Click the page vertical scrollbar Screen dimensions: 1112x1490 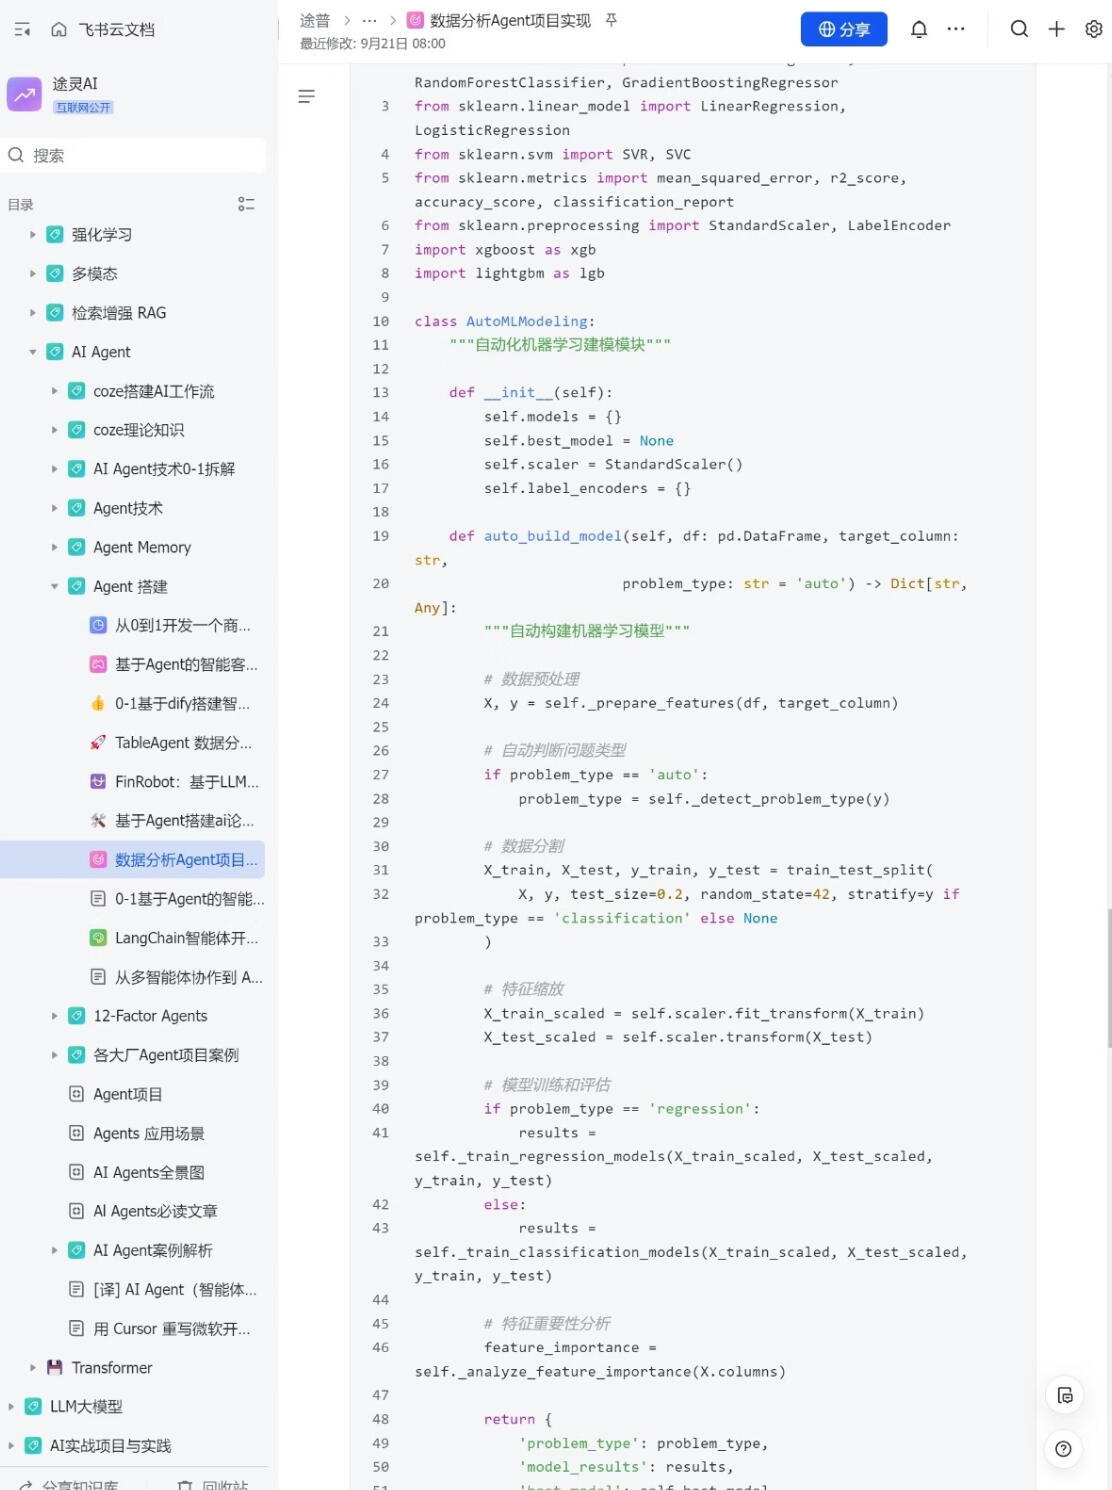coord(1109,977)
